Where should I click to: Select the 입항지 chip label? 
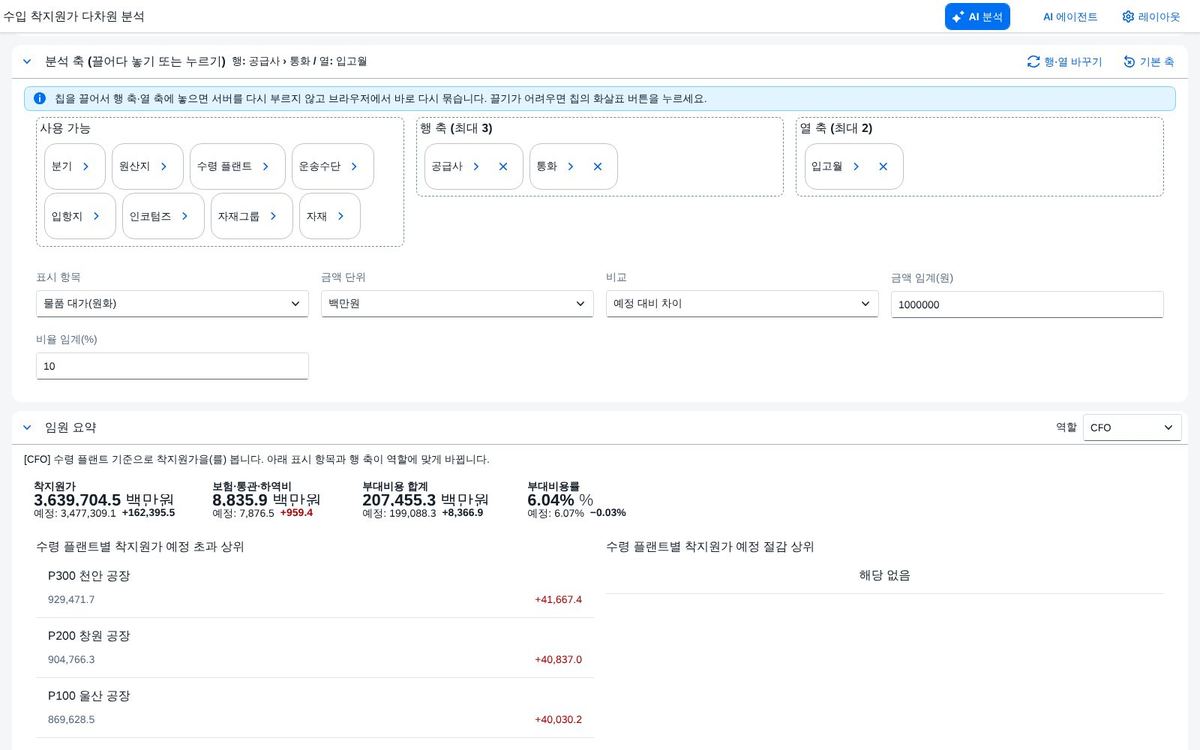67,216
